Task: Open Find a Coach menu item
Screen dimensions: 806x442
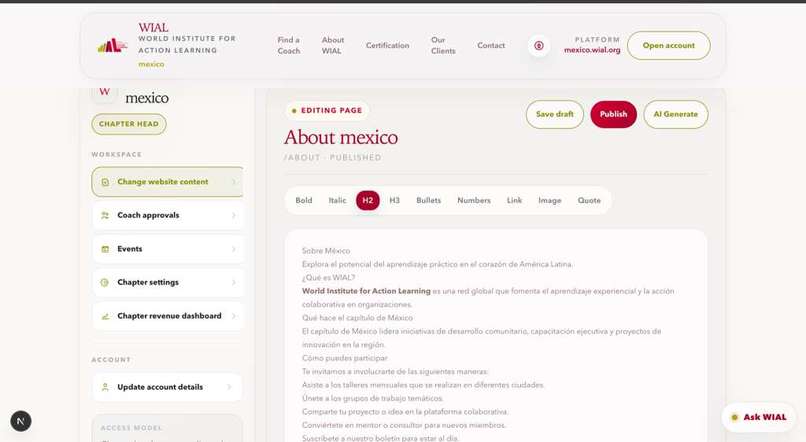Action: coord(288,45)
